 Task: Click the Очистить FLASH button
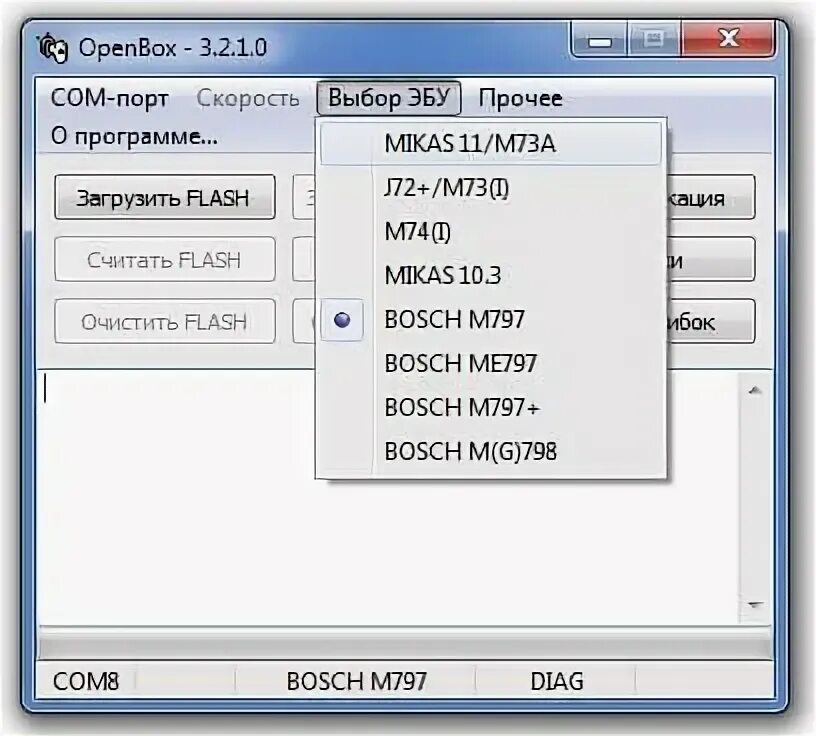pos(164,321)
